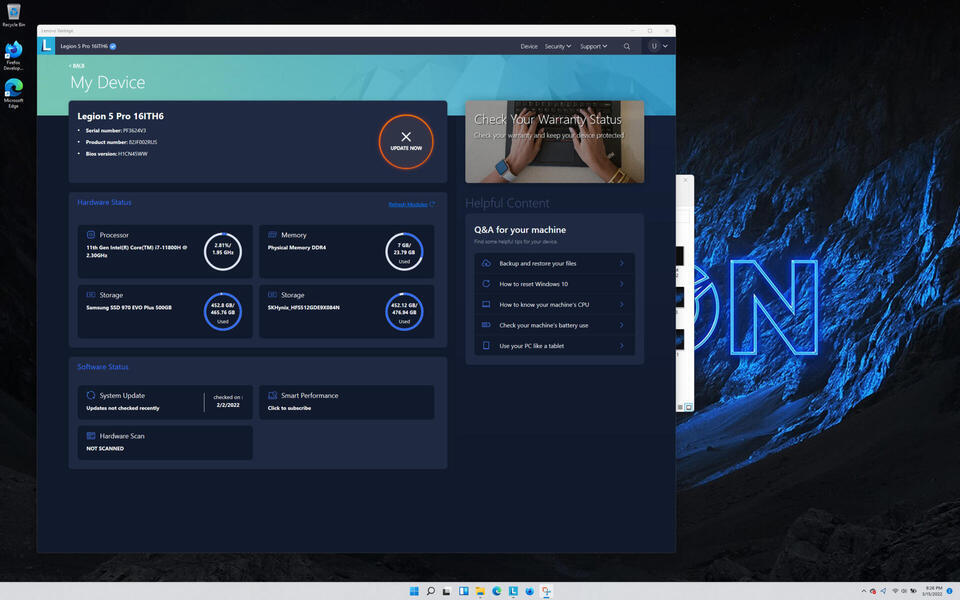Click the memory 7 GB usage ring
Viewport: 960px width, 600px height.
click(404, 252)
